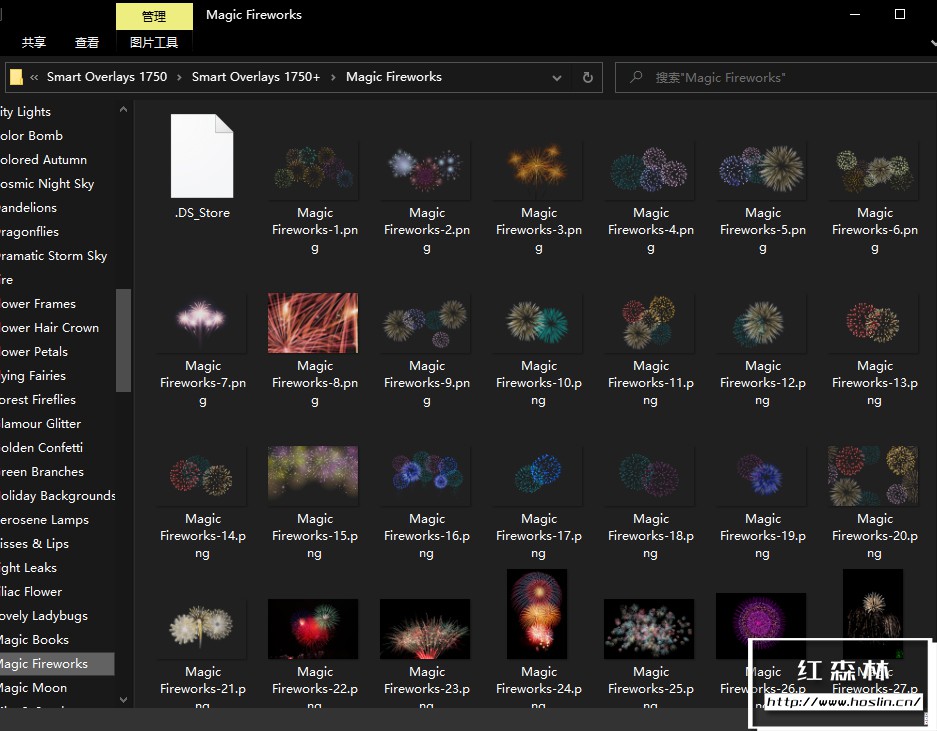Viewport: 937px width, 731px height.
Task: Select Magic Fireworks in sidebar
Action: coord(57,664)
